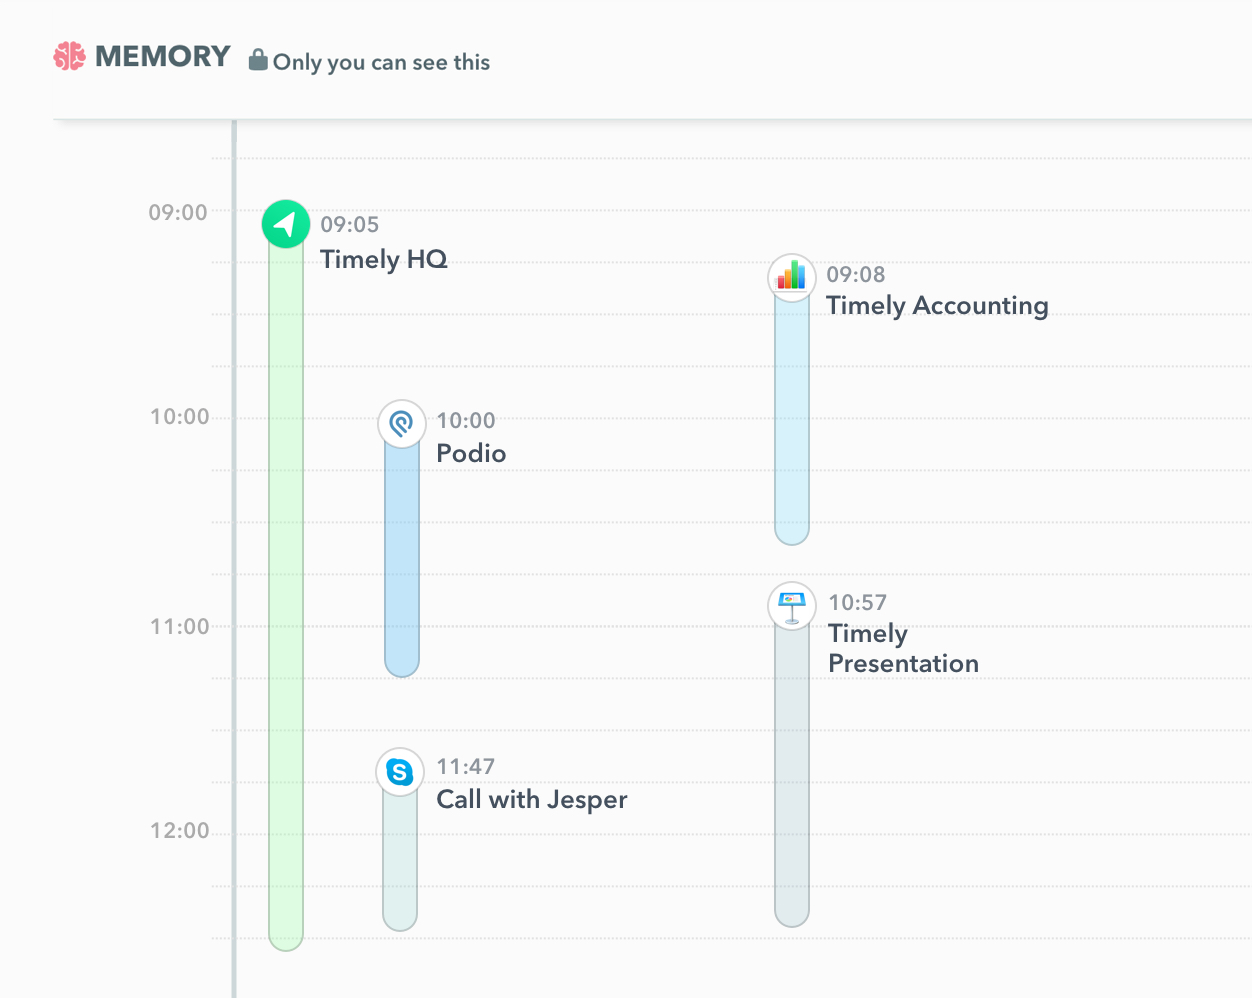Image resolution: width=1252 pixels, height=998 pixels.
Task: Open the Timely Presentation entry label
Action: coord(903,649)
